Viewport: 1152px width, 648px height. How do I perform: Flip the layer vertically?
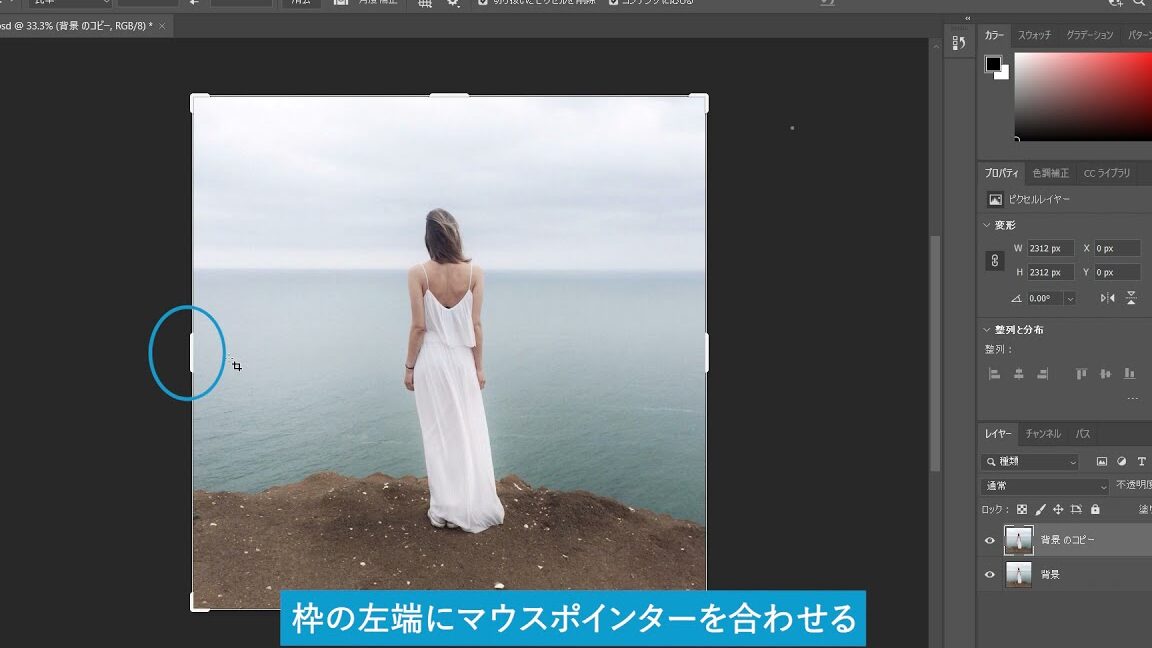point(1131,298)
